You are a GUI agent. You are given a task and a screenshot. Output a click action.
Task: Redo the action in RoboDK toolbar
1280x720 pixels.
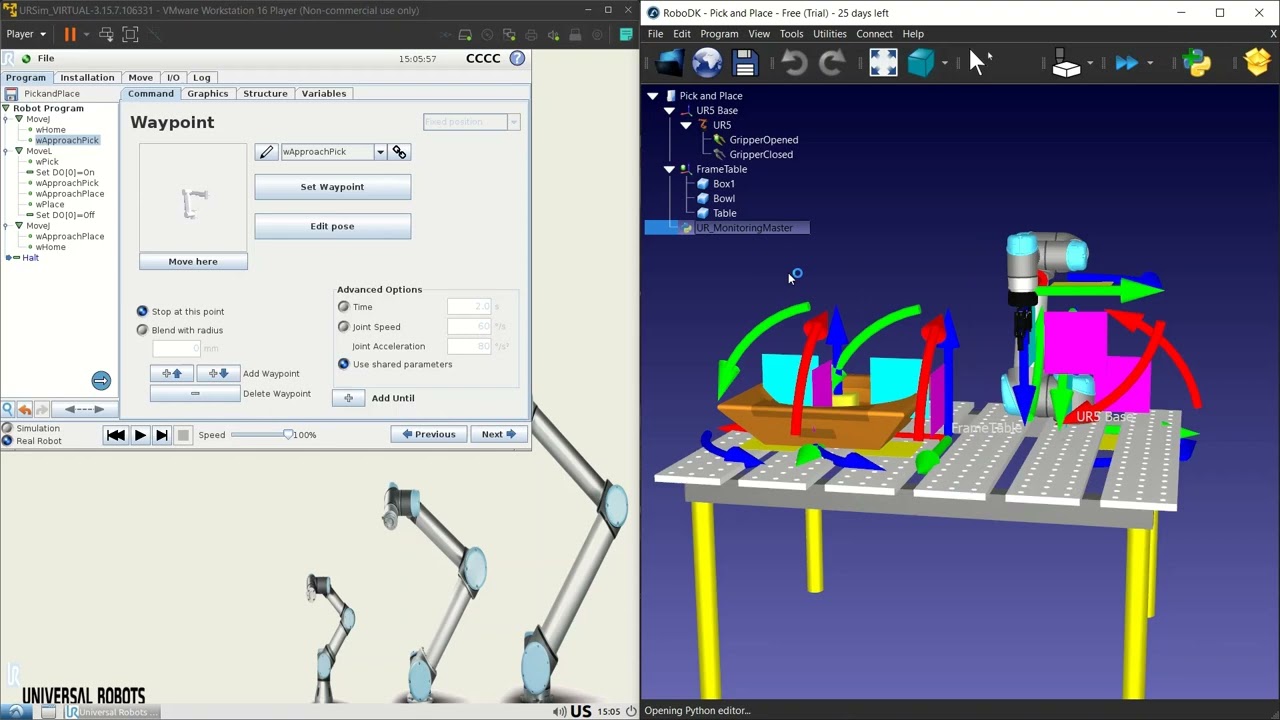(832, 63)
